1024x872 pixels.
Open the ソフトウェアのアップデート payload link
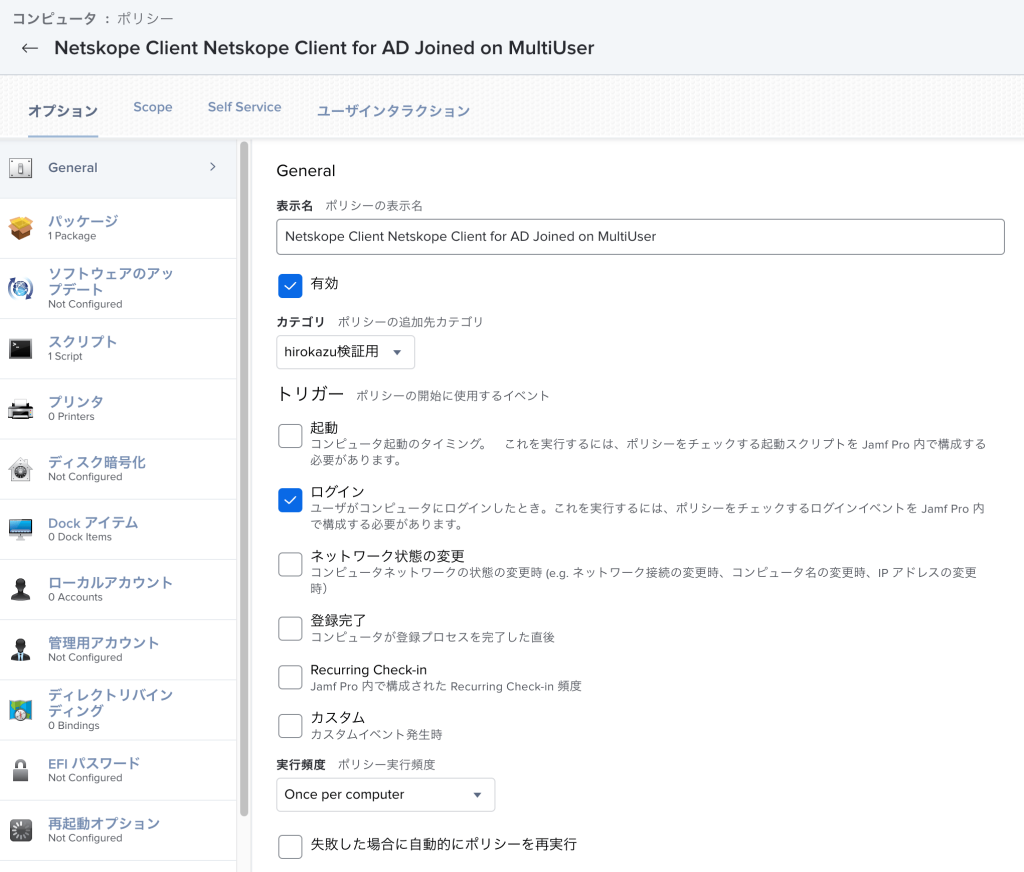[110, 282]
